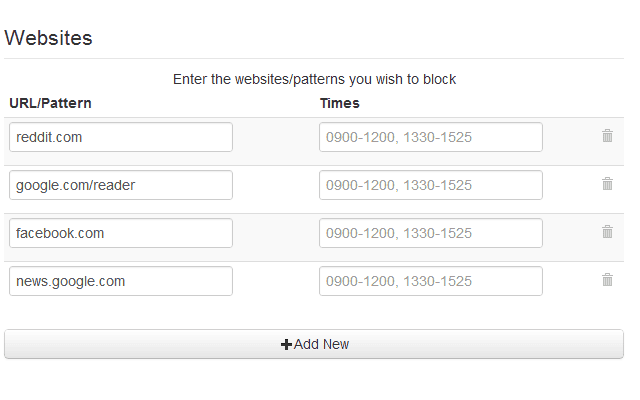Select the facebook.com URL input
Screen dimensions: 640x400
pos(121,233)
